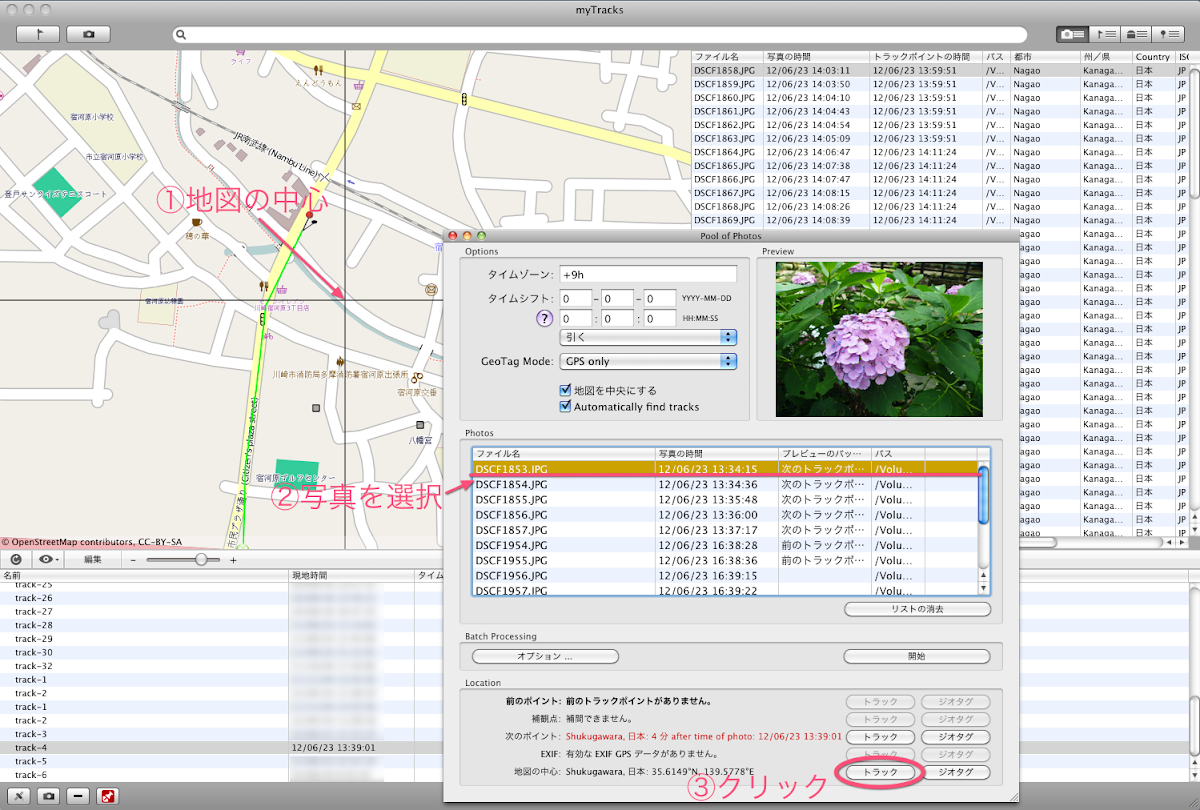1200x810 pixels.
Task: Switch to the flag list view mode
Action: (x=1103, y=34)
